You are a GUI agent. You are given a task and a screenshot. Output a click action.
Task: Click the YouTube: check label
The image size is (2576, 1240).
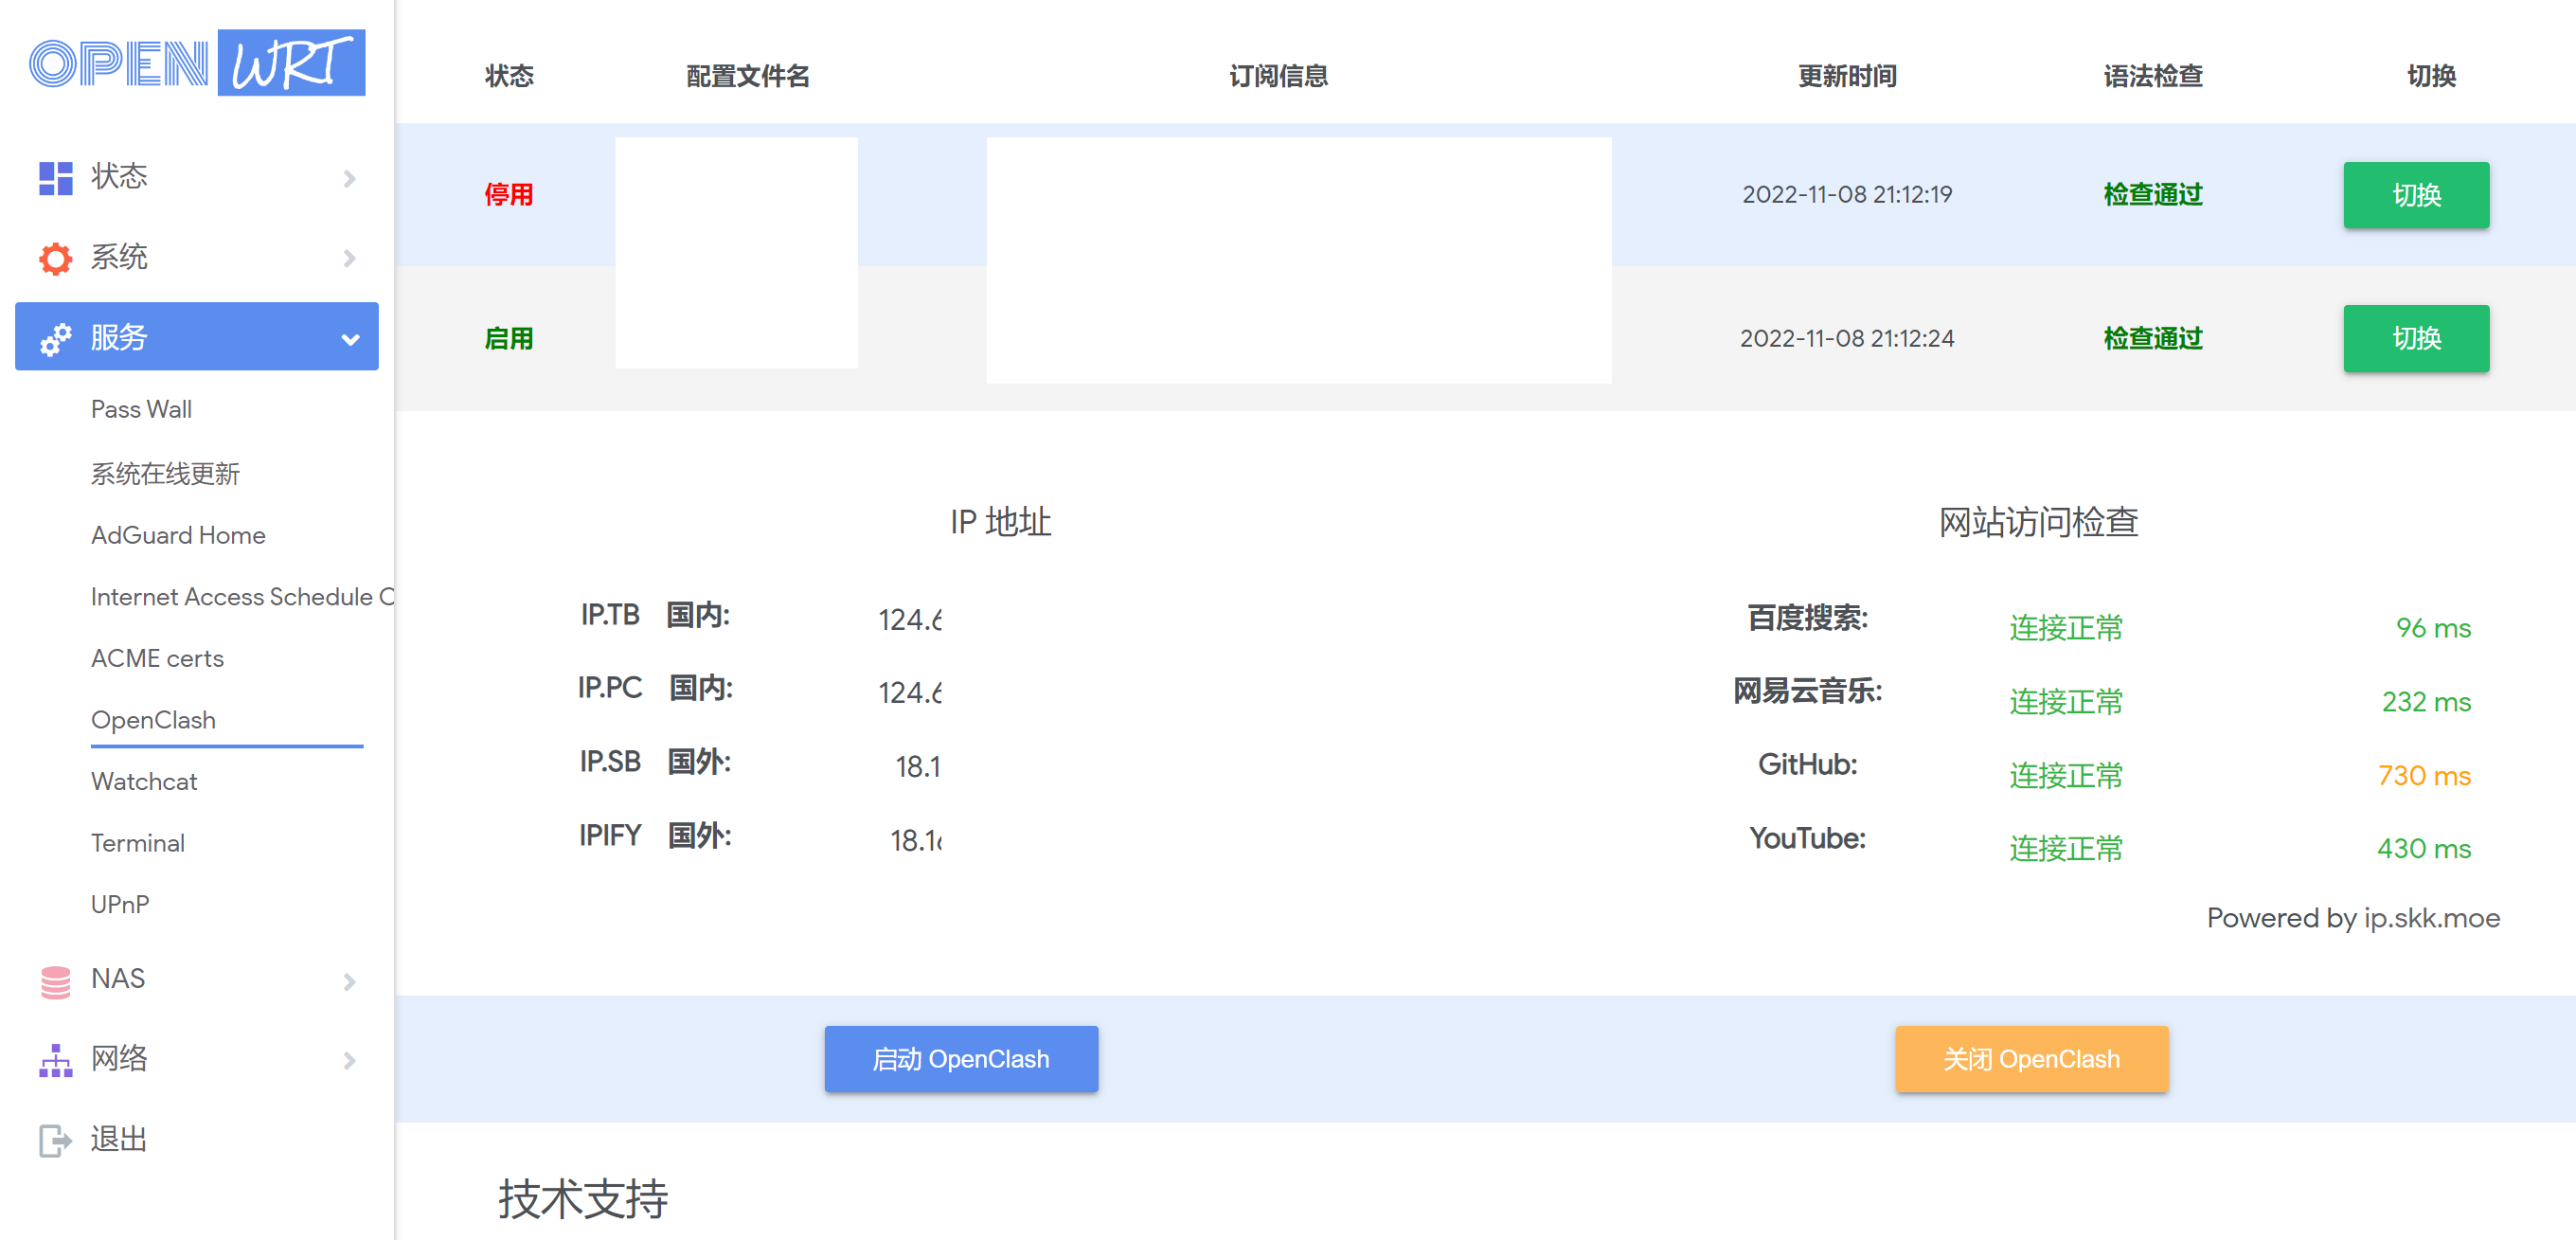pyautogui.click(x=1807, y=838)
